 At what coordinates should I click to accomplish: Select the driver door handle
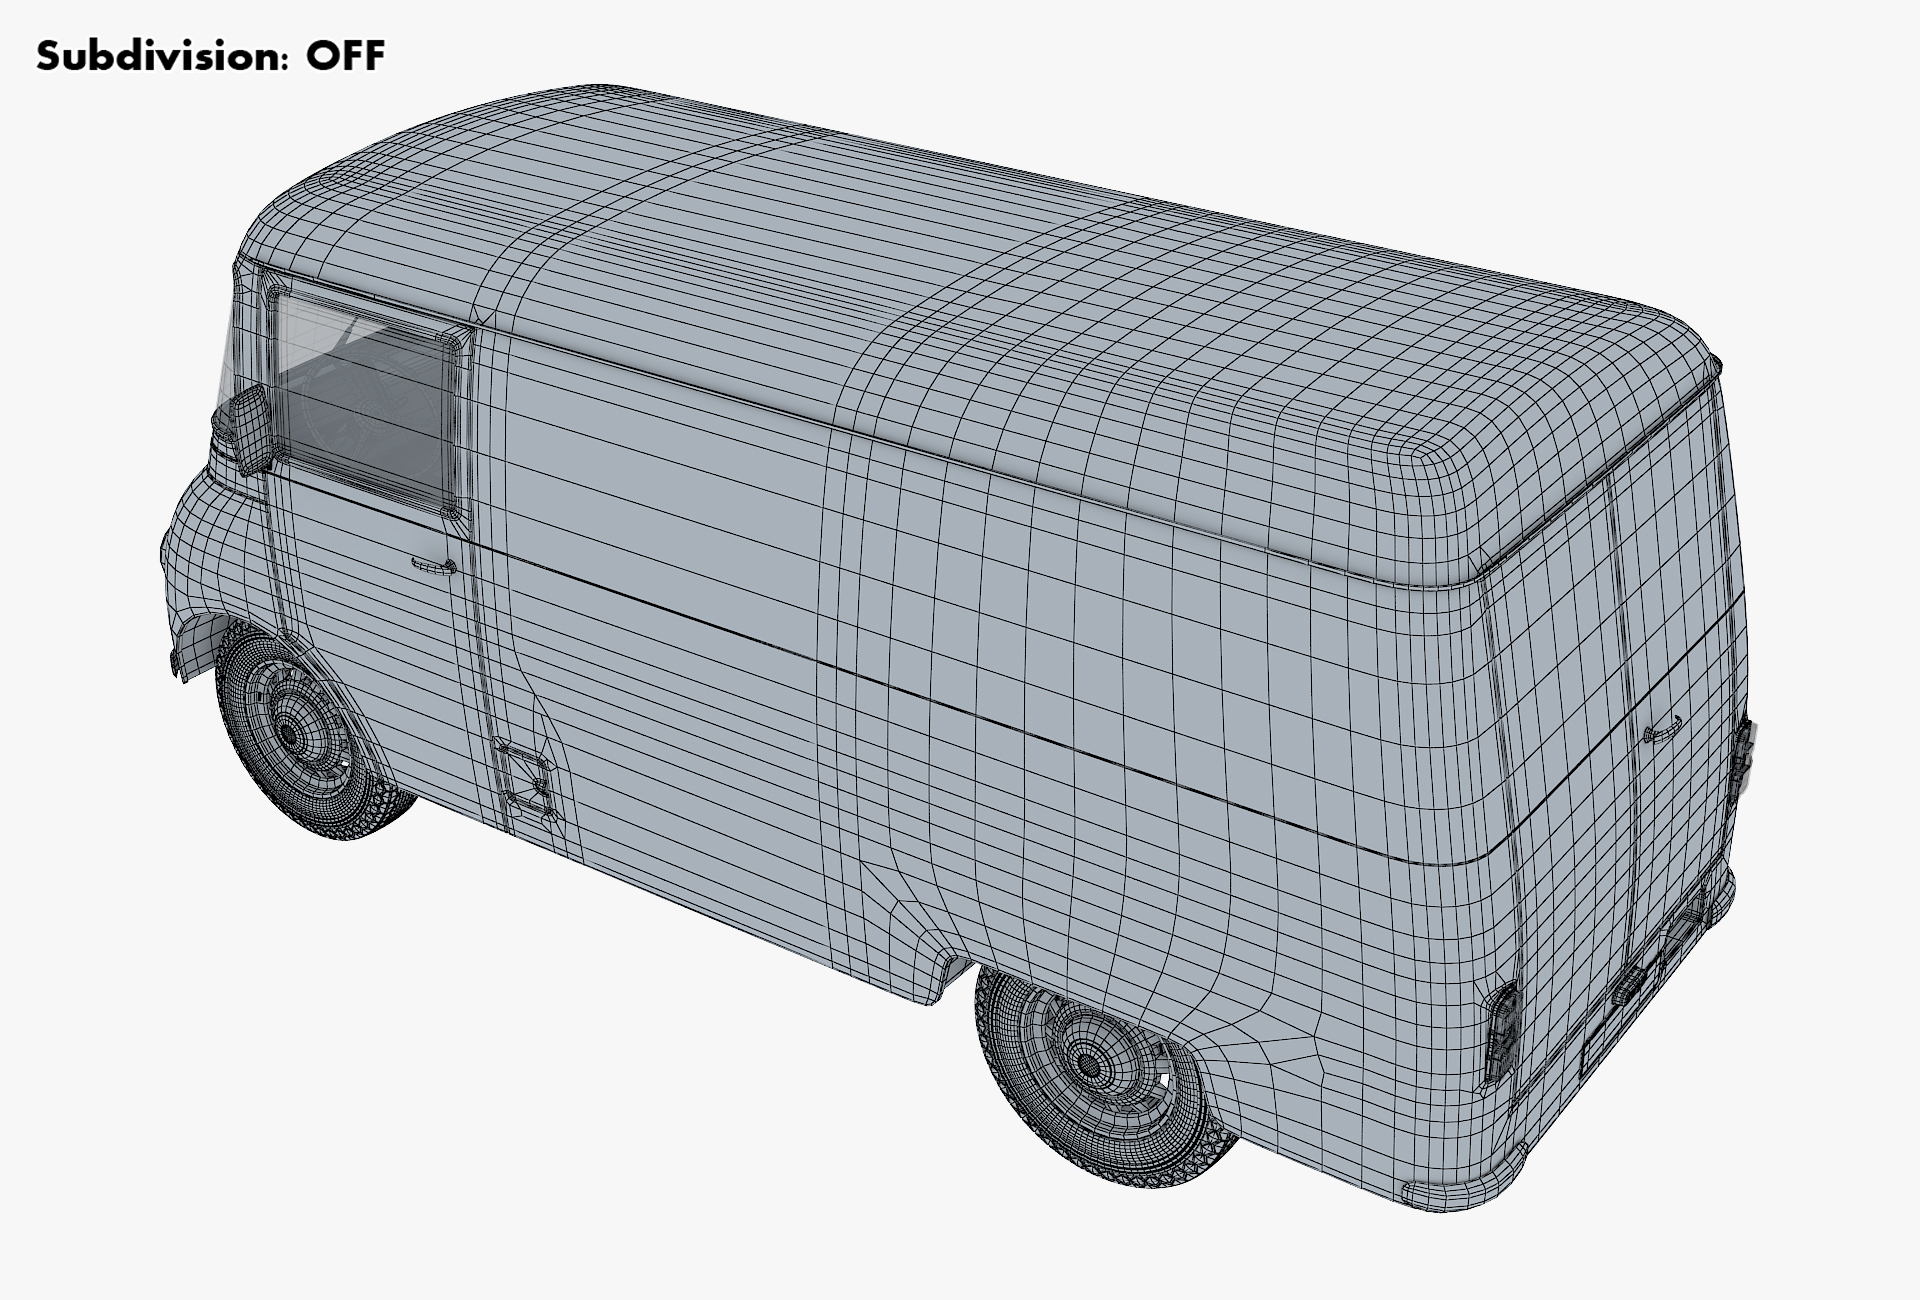tap(433, 566)
